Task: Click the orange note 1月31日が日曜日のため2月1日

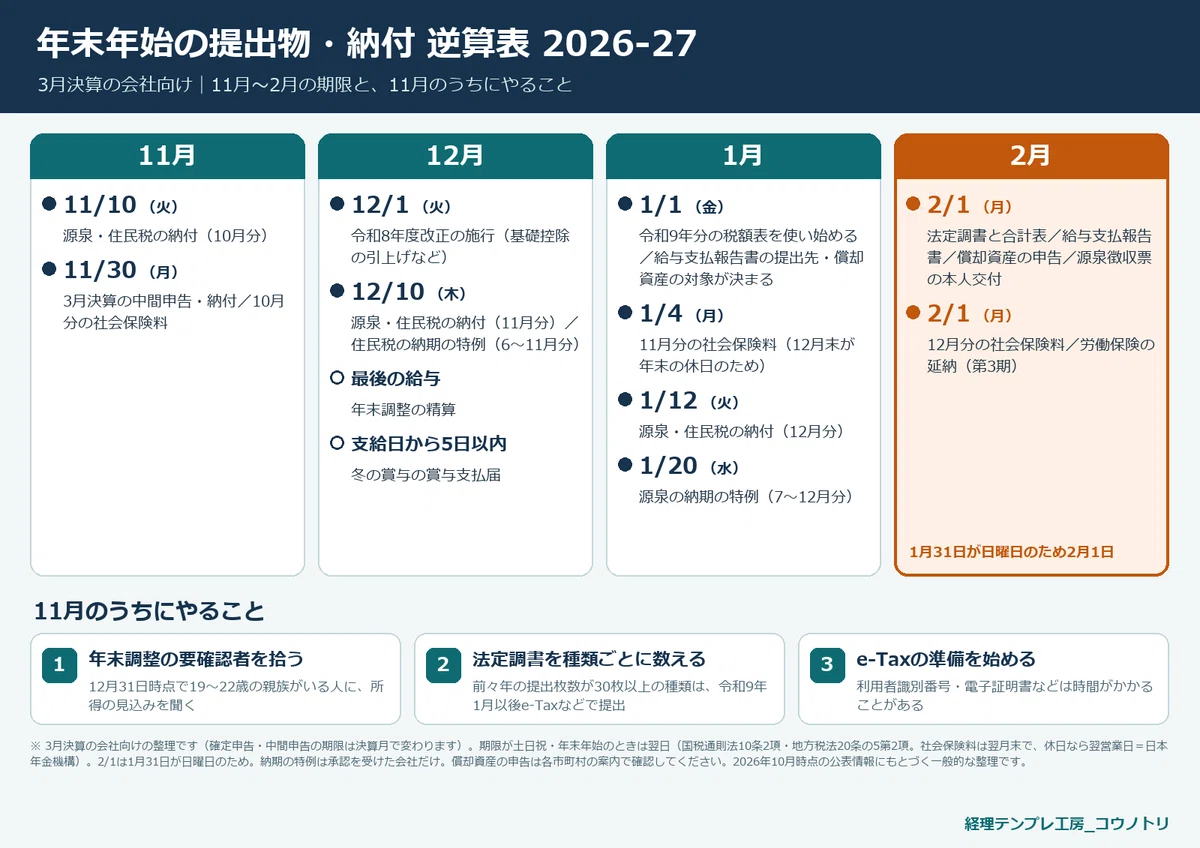Action: pyautogui.click(x=1012, y=551)
